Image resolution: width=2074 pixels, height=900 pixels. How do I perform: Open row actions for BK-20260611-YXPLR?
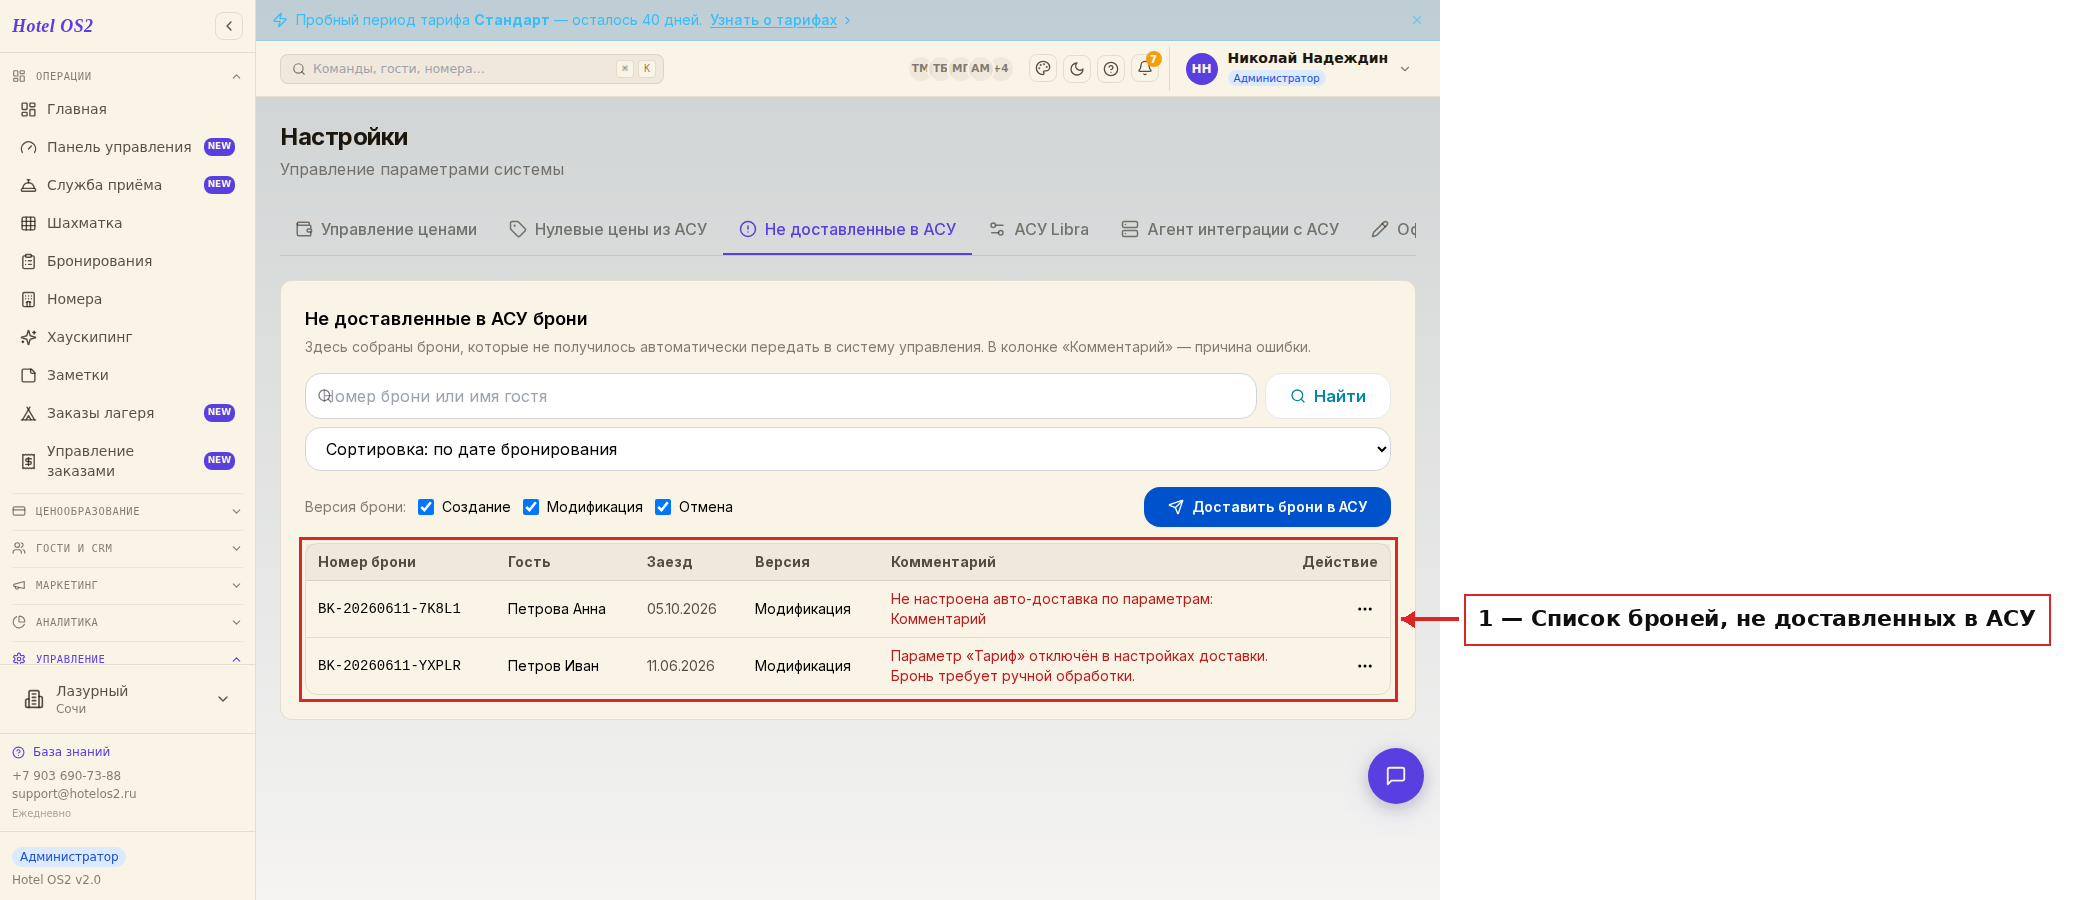point(1365,666)
